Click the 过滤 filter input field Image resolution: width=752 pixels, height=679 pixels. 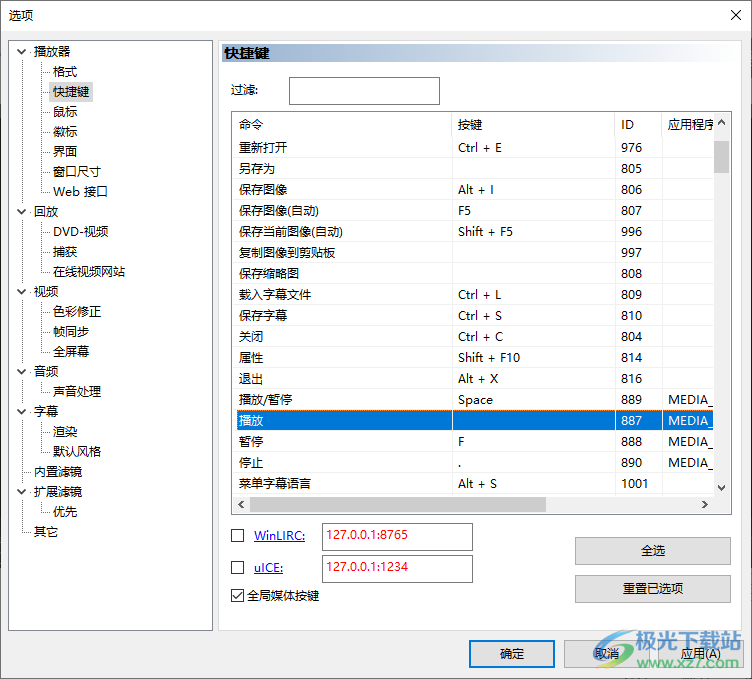364,91
